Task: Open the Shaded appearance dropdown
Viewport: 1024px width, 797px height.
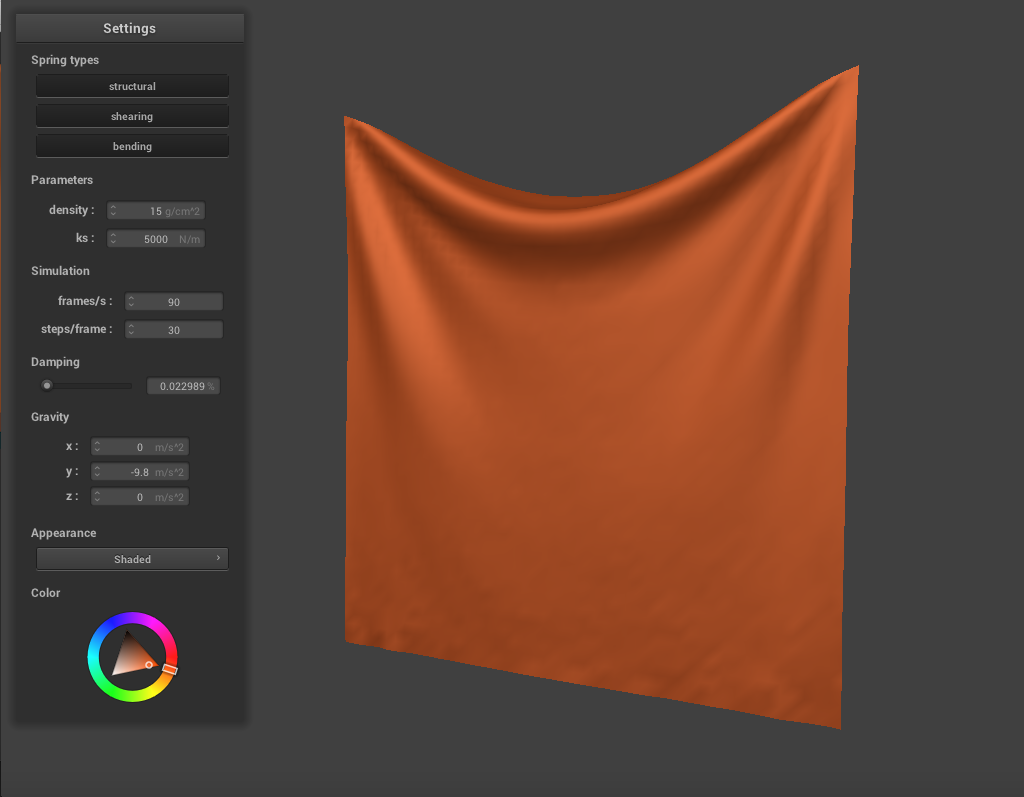Action: coord(132,559)
